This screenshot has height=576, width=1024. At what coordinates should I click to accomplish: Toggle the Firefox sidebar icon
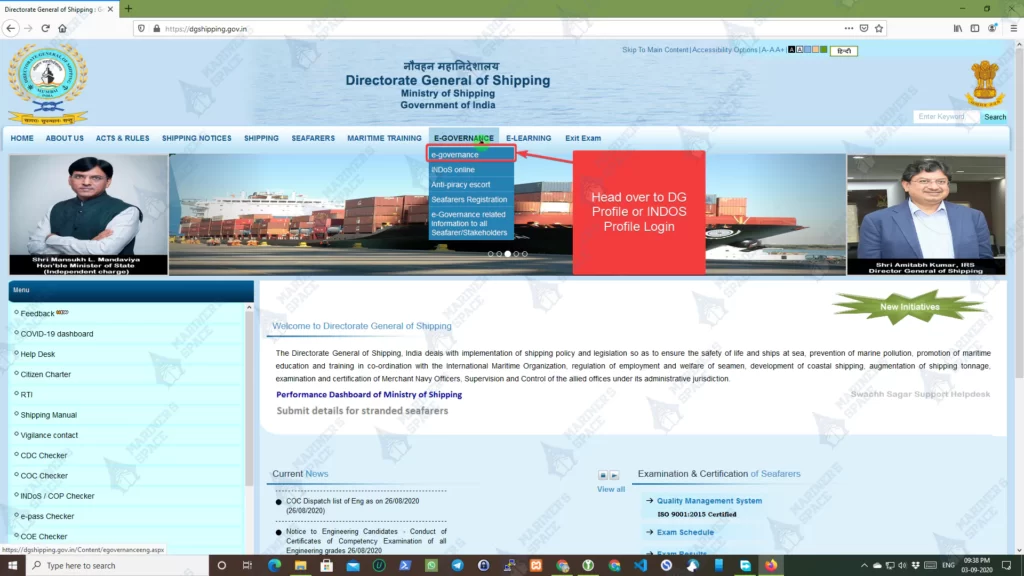click(x=974, y=28)
